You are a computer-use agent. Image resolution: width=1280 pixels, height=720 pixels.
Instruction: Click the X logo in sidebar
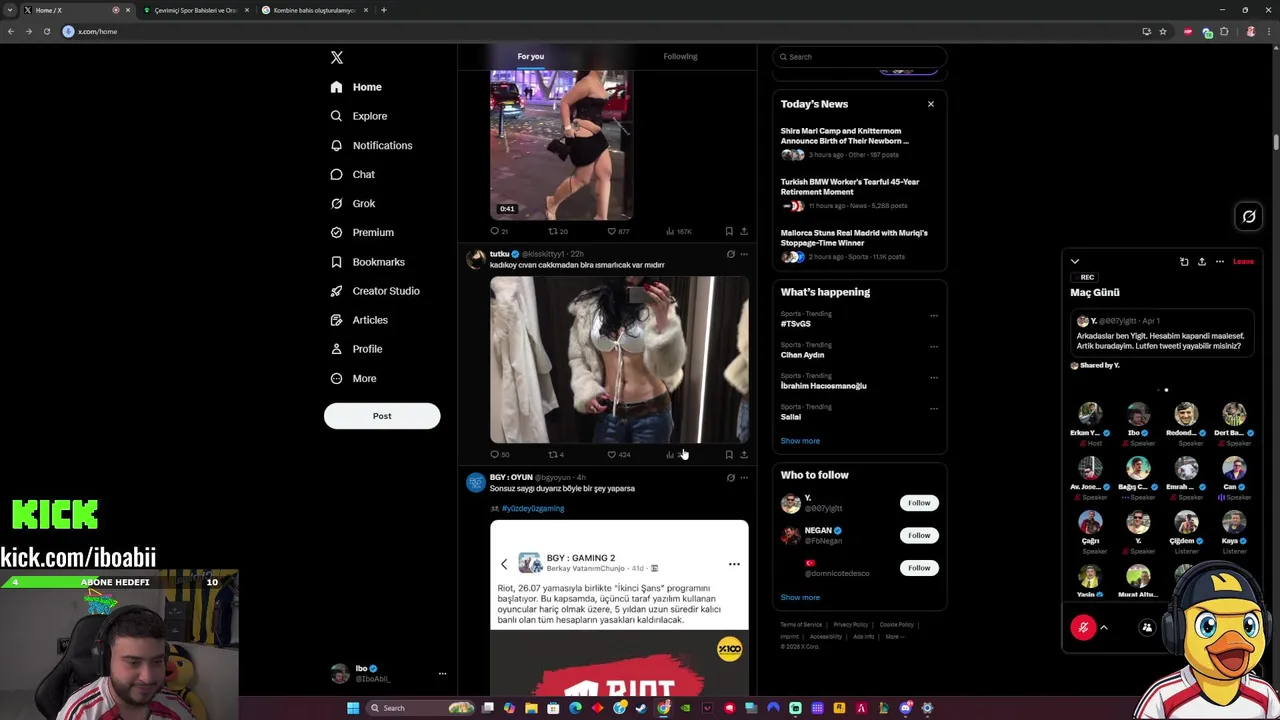pos(337,58)
